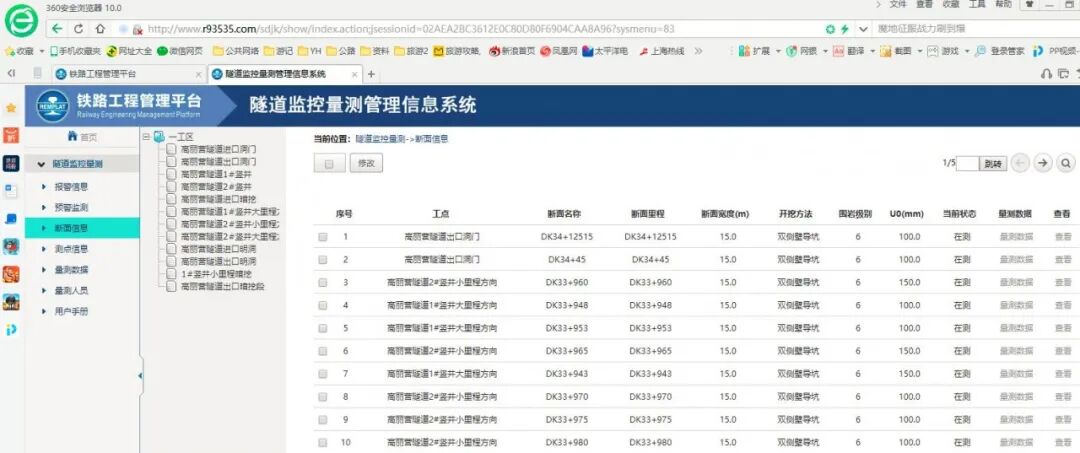Switch to the 铁路工程管理平台 tab
Screen dimensions: 1080x453
128,74
